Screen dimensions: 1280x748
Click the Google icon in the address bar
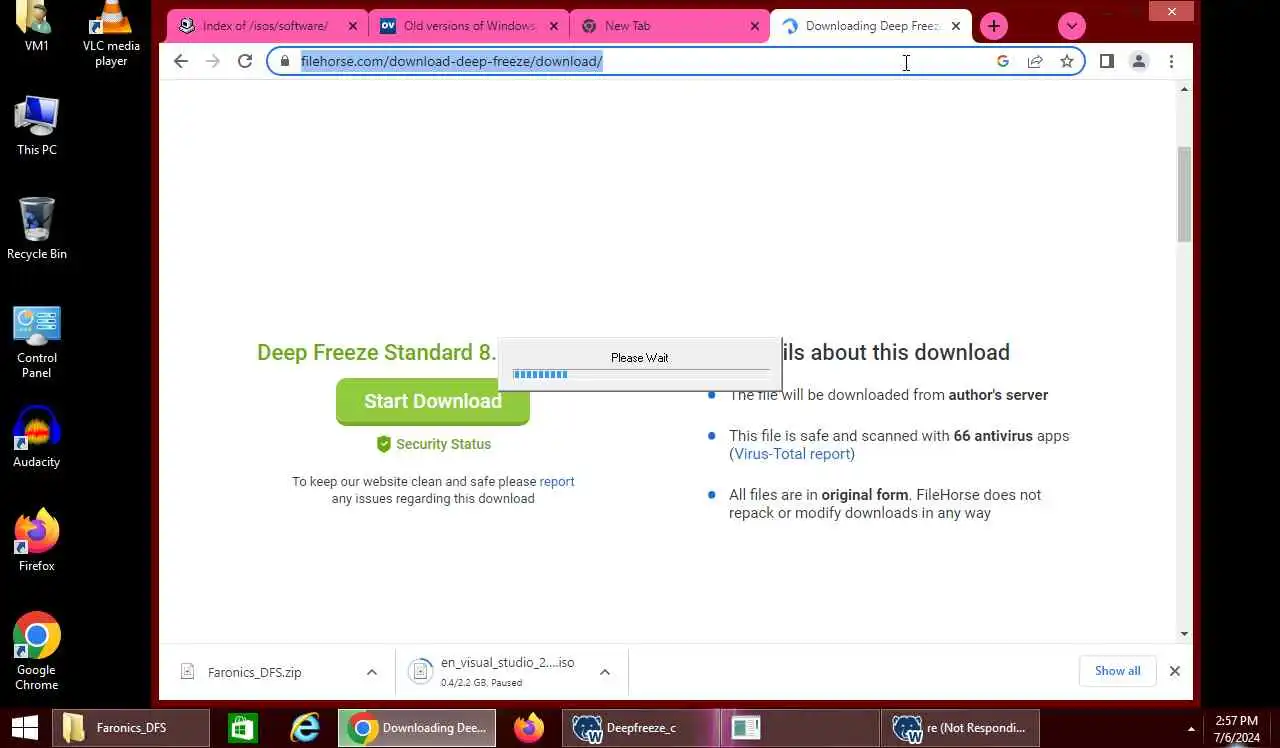(1003, 61)
